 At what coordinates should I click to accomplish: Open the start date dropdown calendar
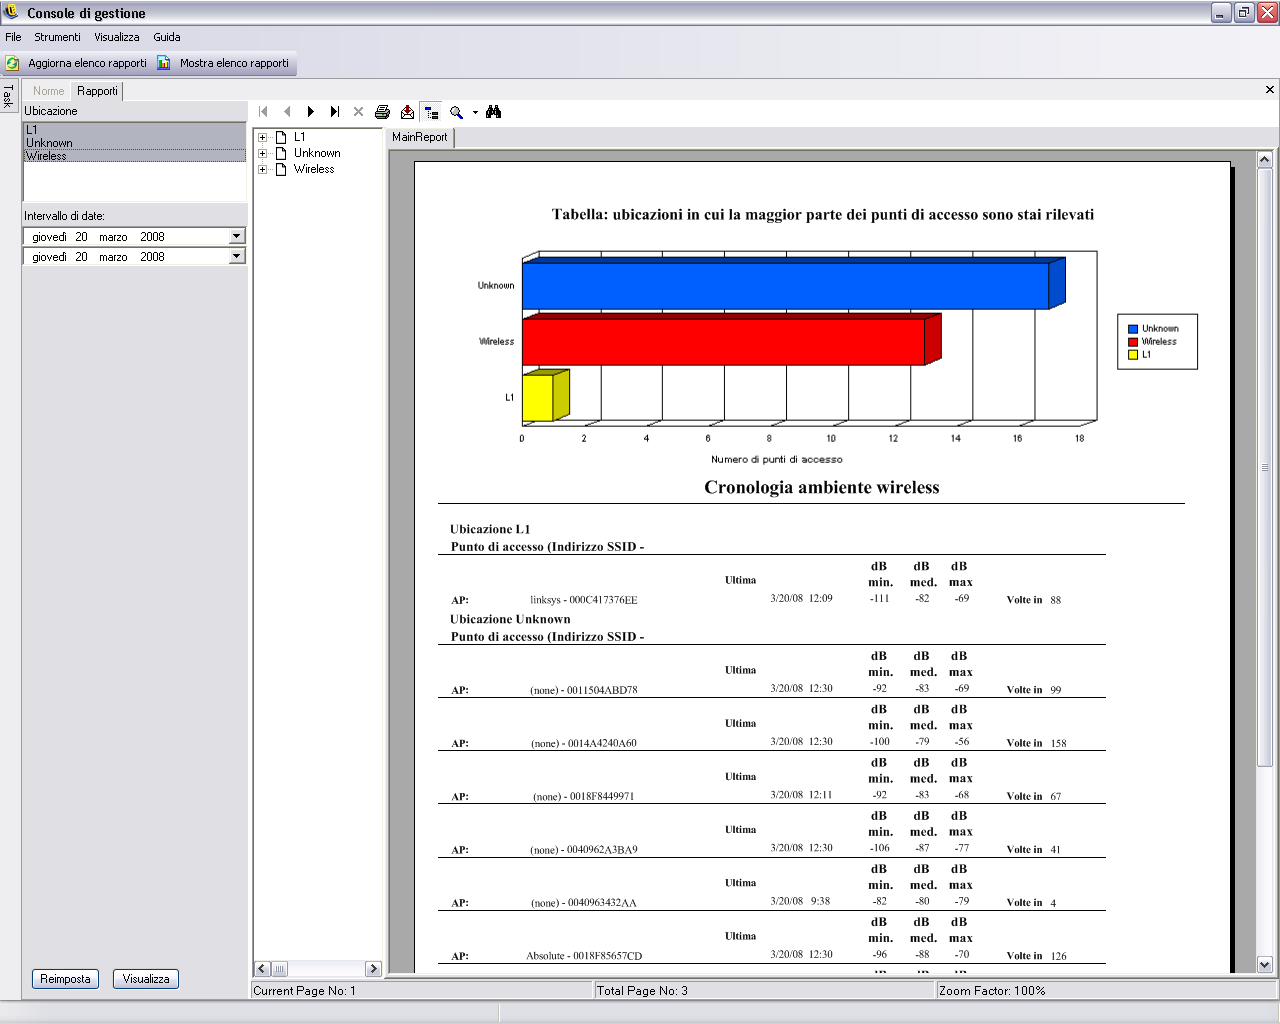[x=237, y=236]
